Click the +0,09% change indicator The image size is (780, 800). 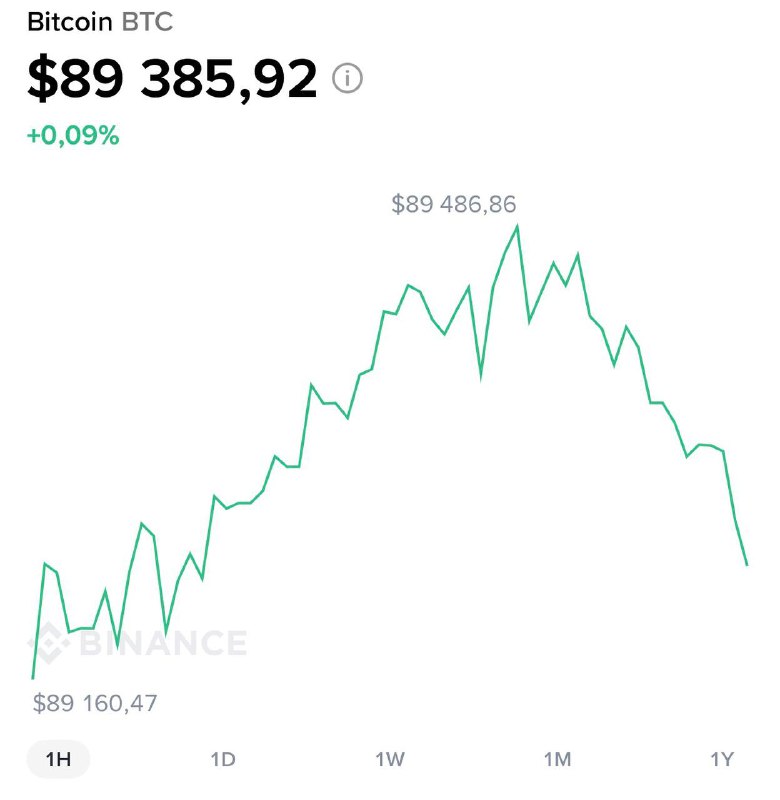pos(73,135)
